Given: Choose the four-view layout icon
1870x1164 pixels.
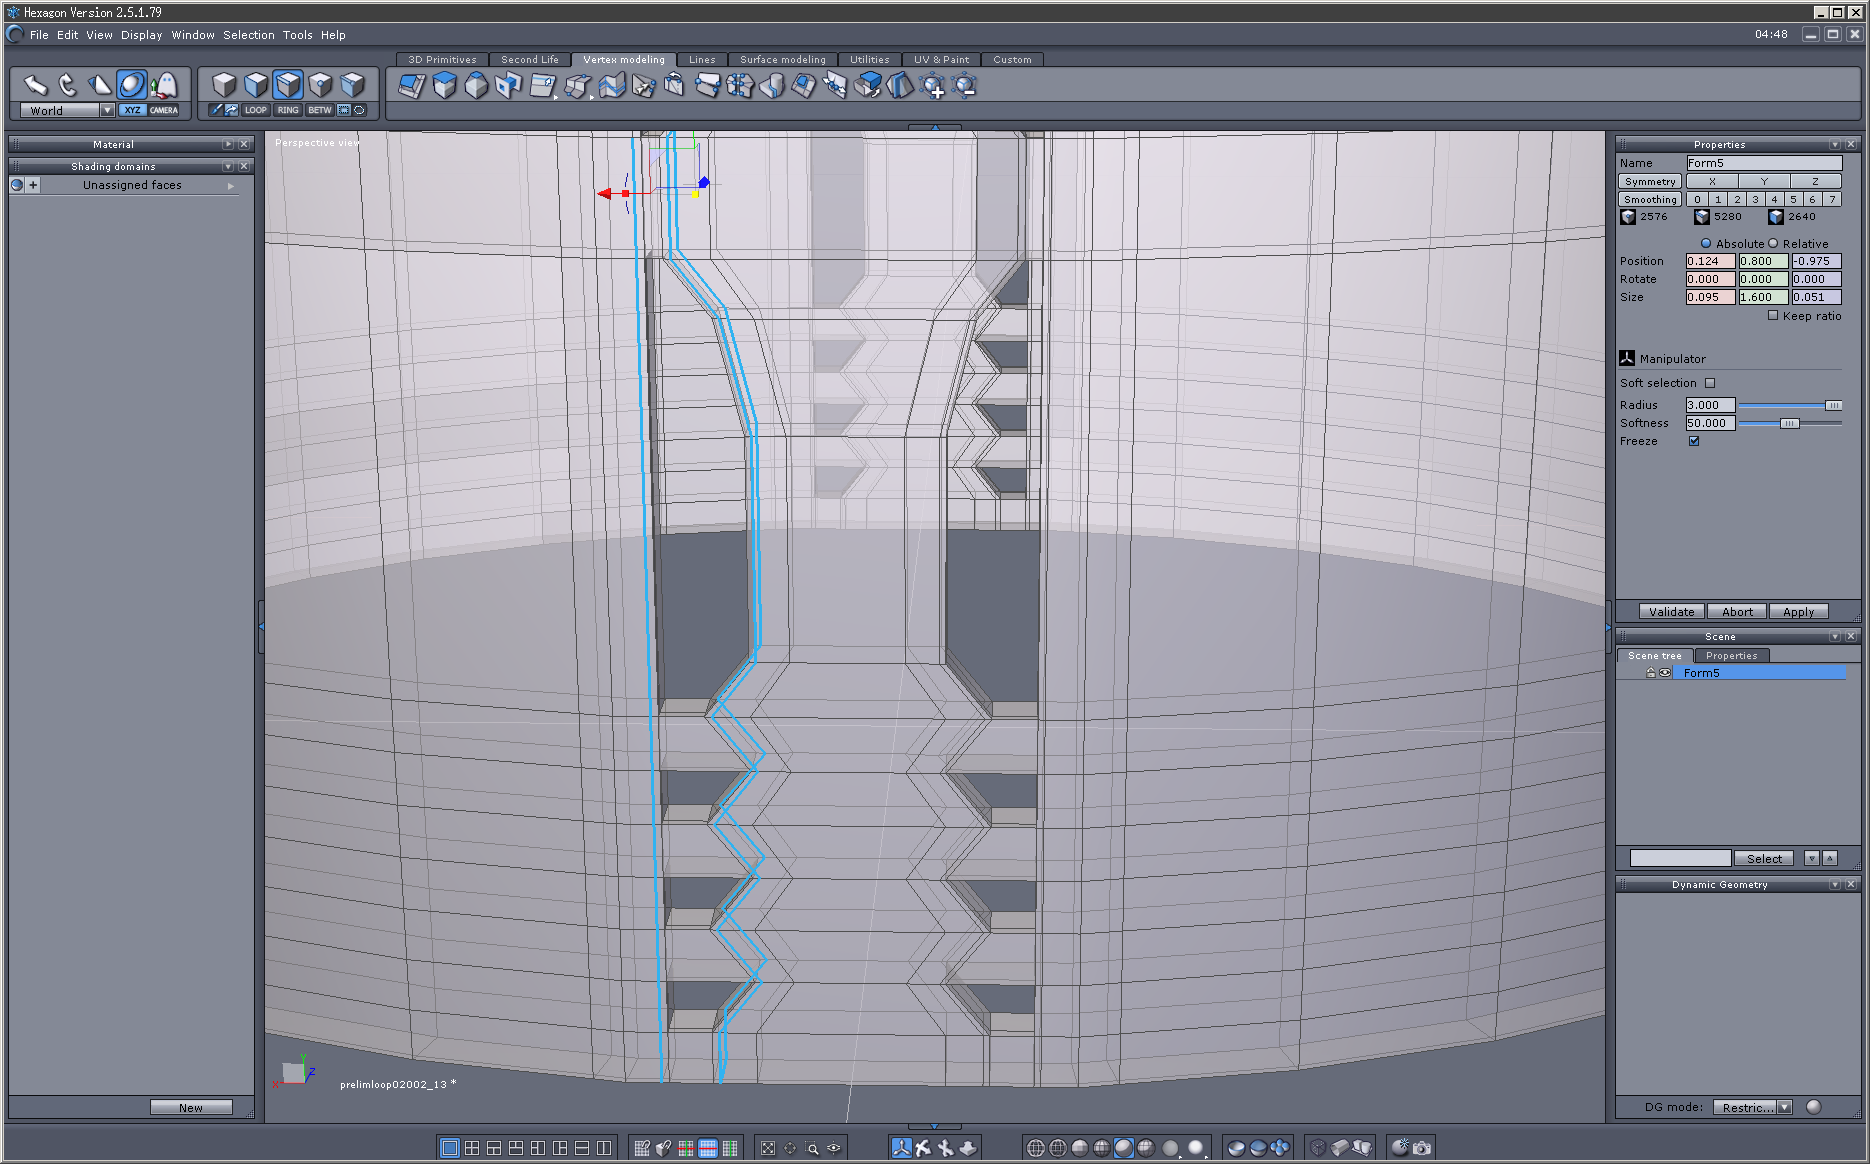Looking at the screenshot, I should click(x=472, y=1148).
